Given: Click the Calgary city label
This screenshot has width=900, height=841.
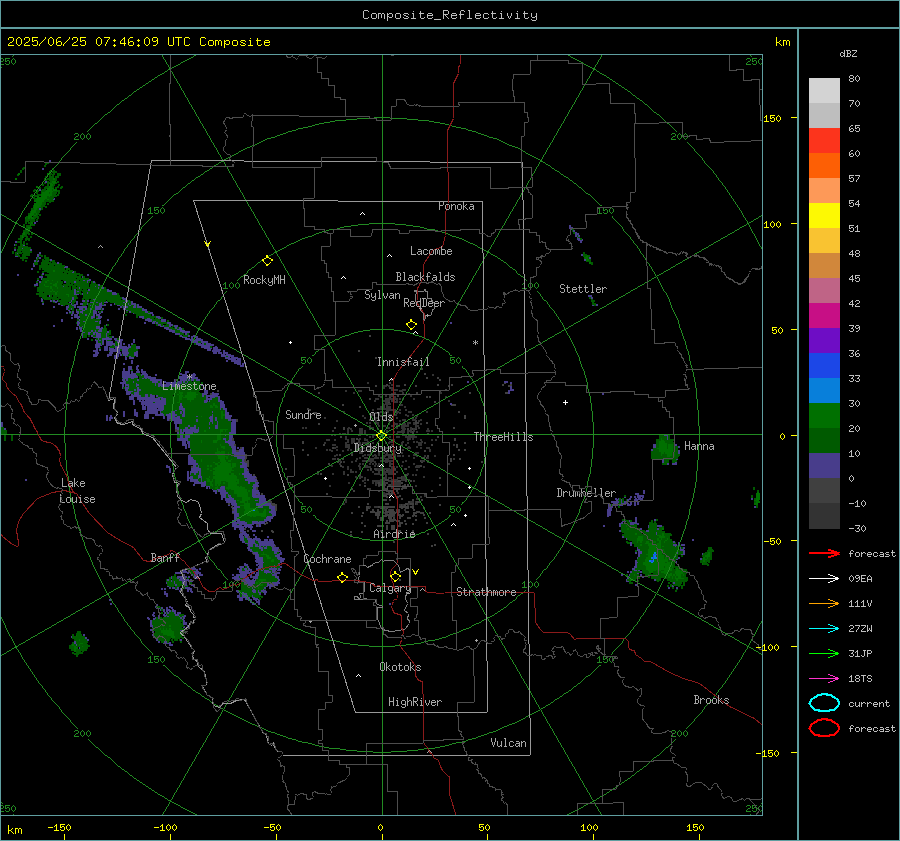Looking at the screenshot, I should [x=390, y=588].
